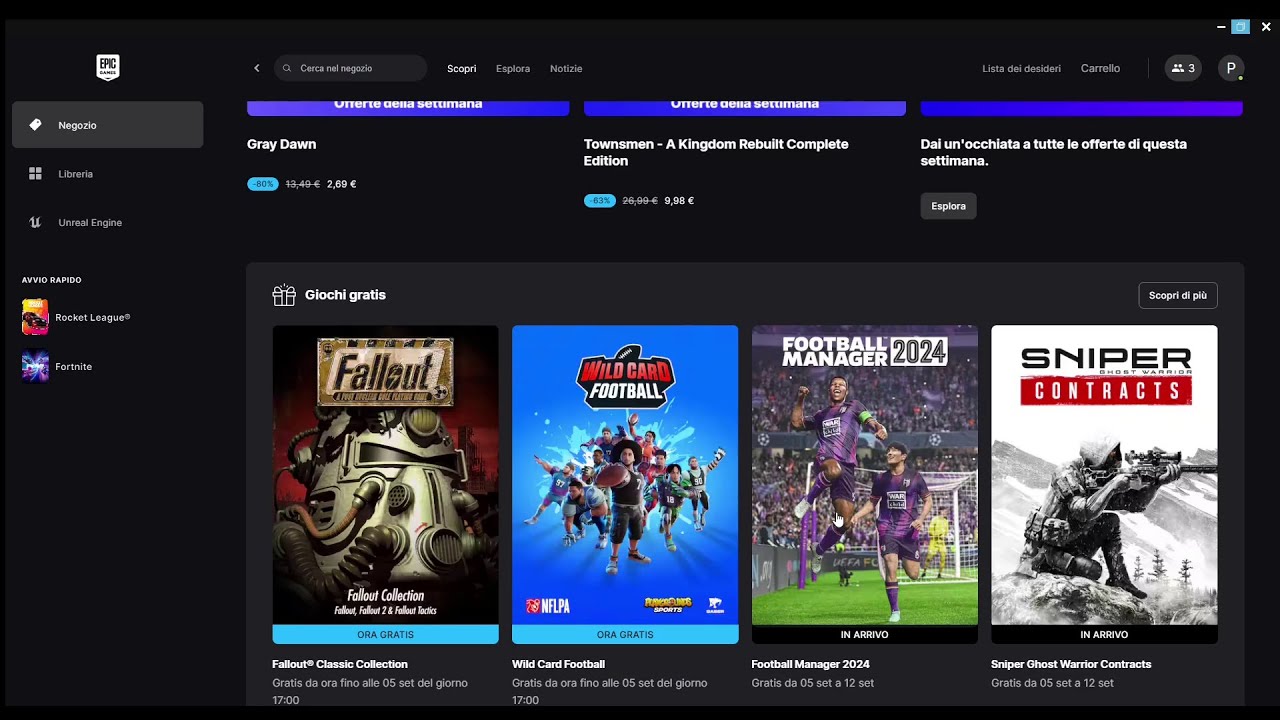Viewport: 1280px width, 720px height.
Task: Click the Fallout® Classic Collection title text
Action: coord(340,664)
